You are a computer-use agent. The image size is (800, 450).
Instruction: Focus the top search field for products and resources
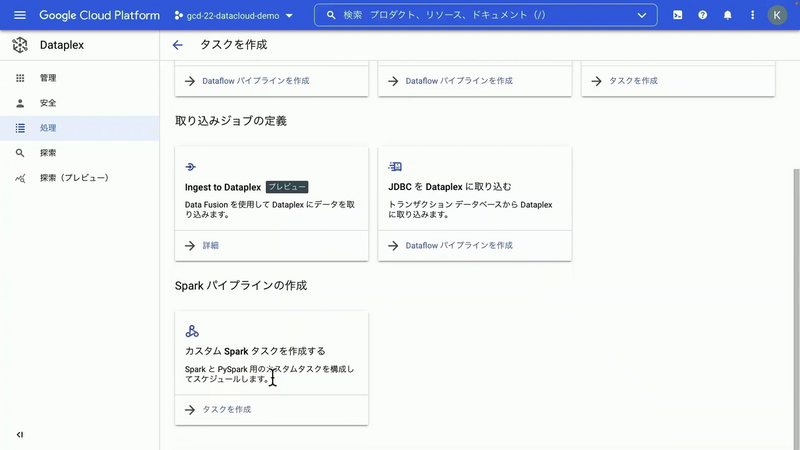[486, 15]
